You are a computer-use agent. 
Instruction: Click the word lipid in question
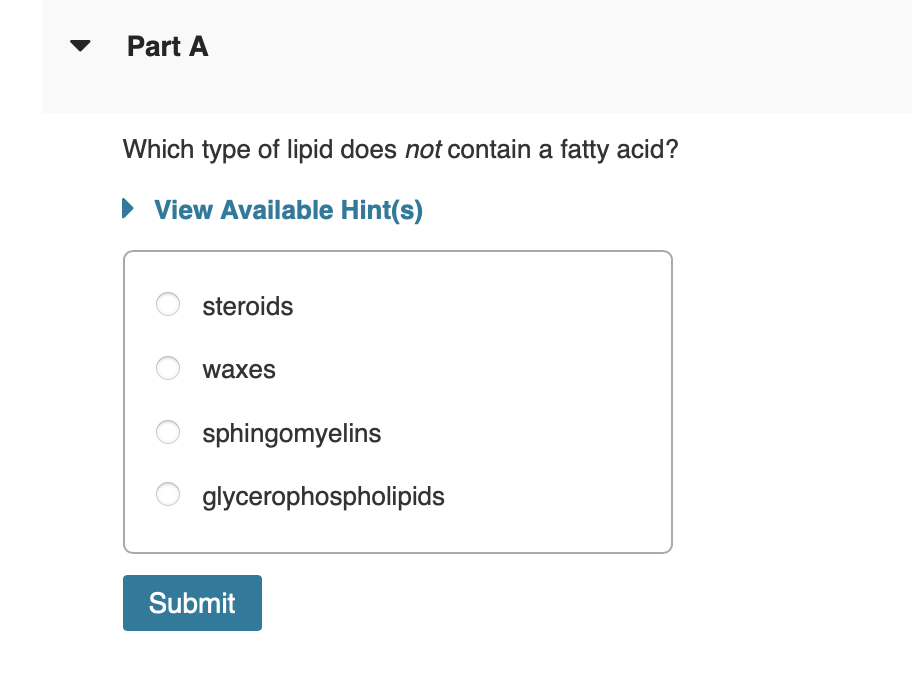tap(306, 151)
